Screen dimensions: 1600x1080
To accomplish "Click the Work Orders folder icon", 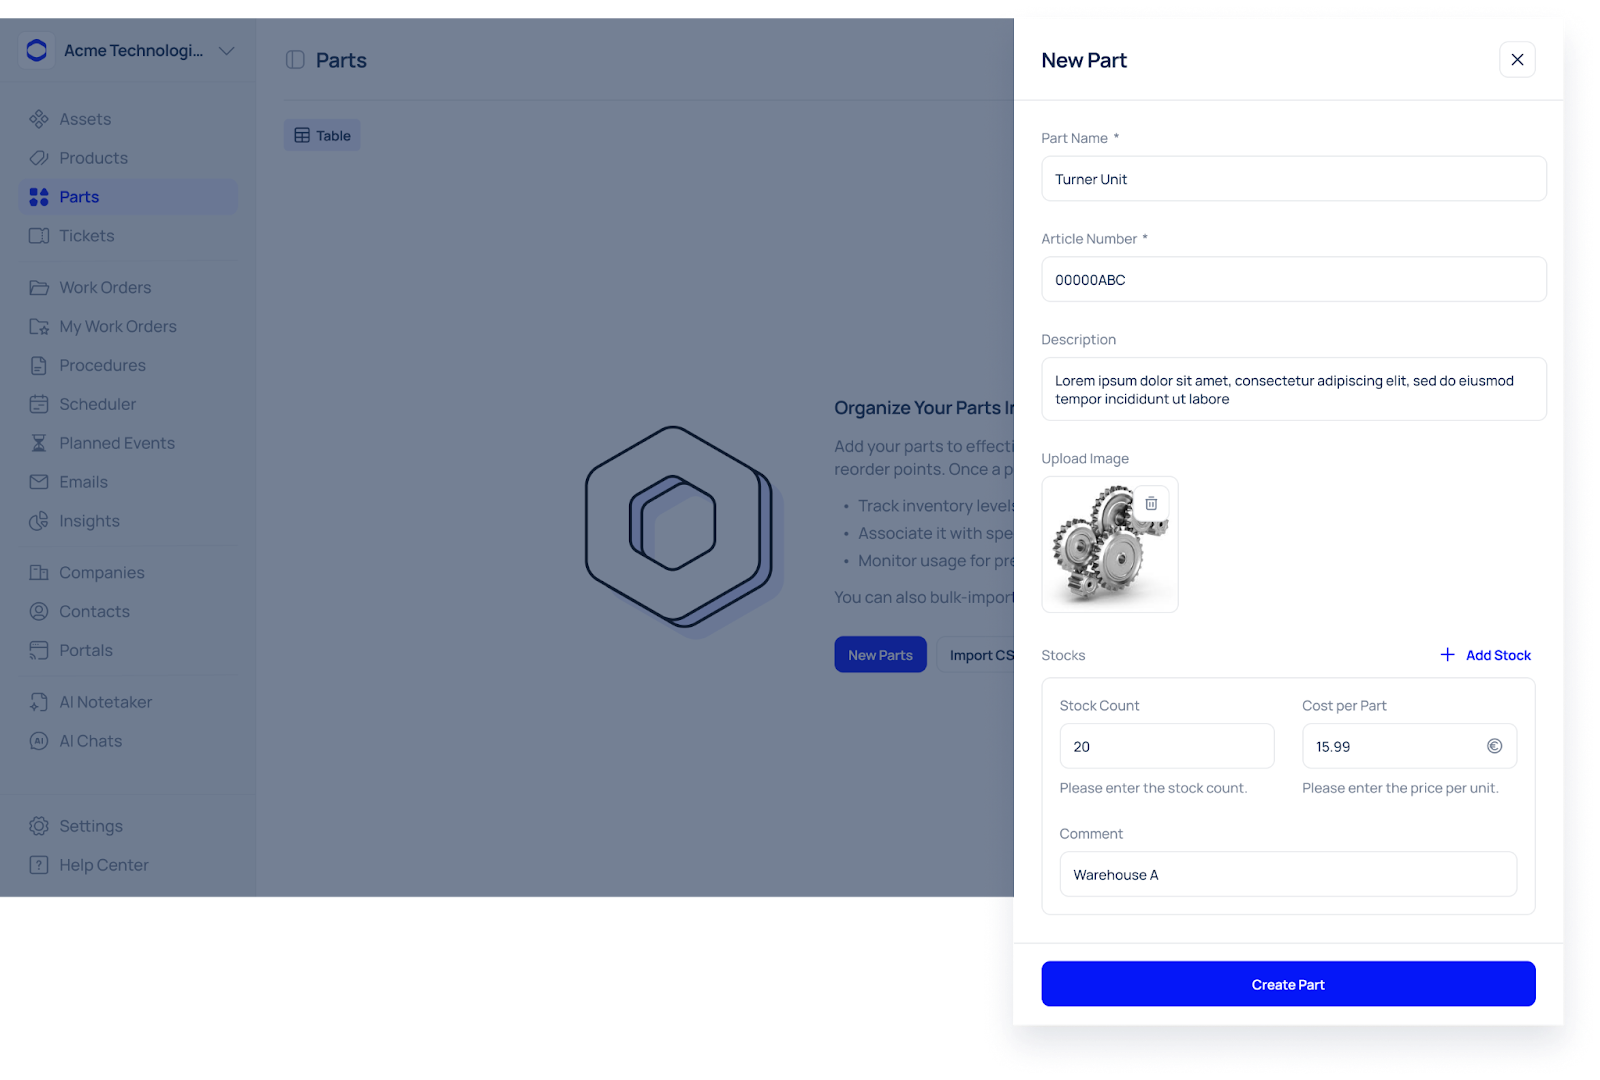I will 39,288.
